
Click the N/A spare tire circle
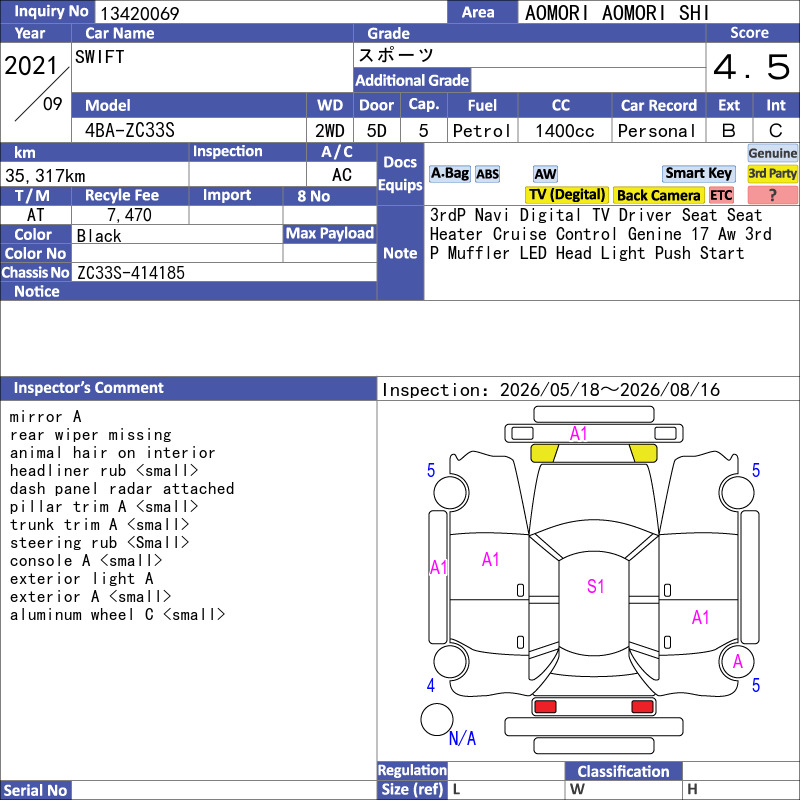(437, 719)
